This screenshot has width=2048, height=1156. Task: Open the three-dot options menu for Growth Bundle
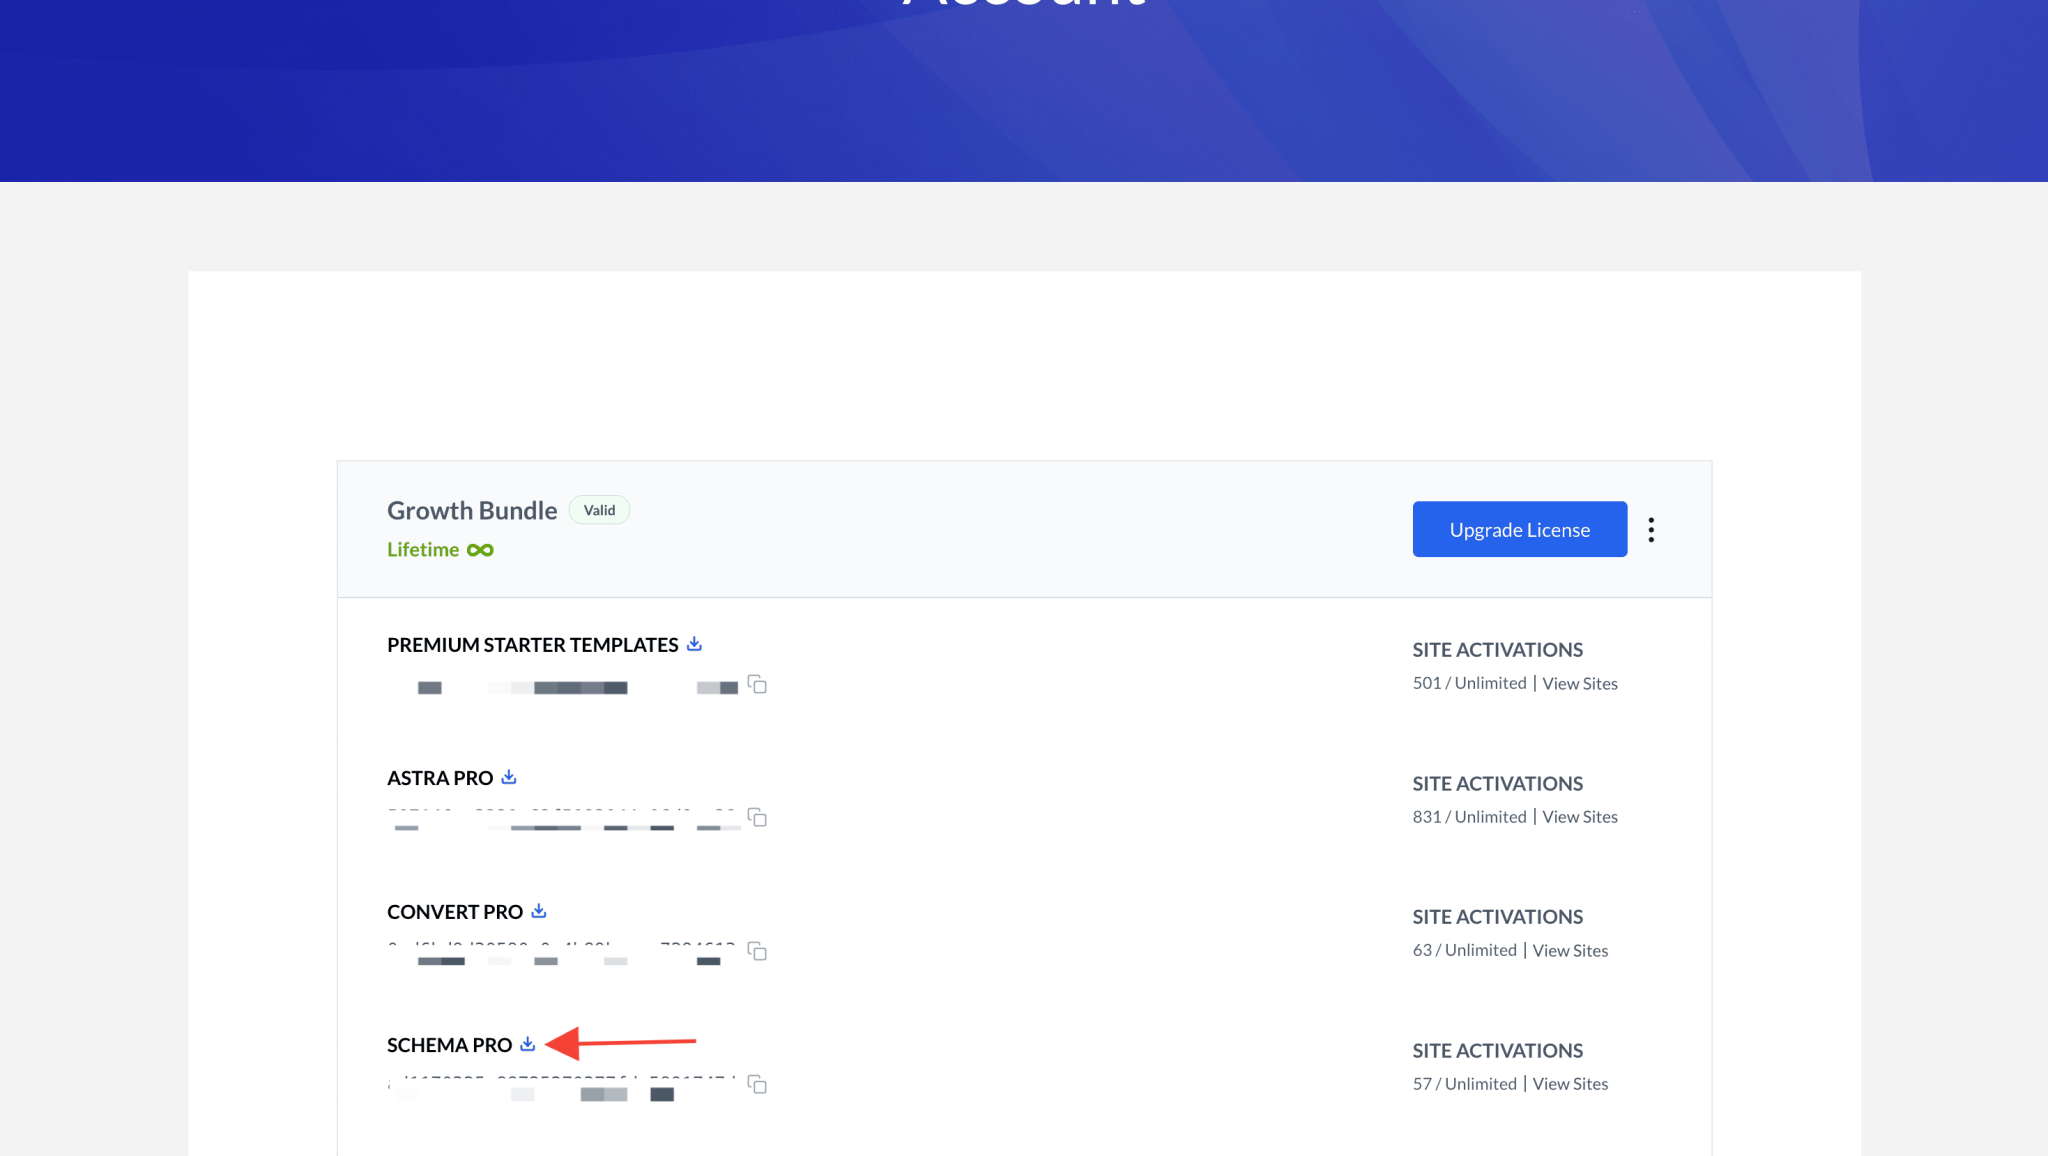(x=1651, y=529)
